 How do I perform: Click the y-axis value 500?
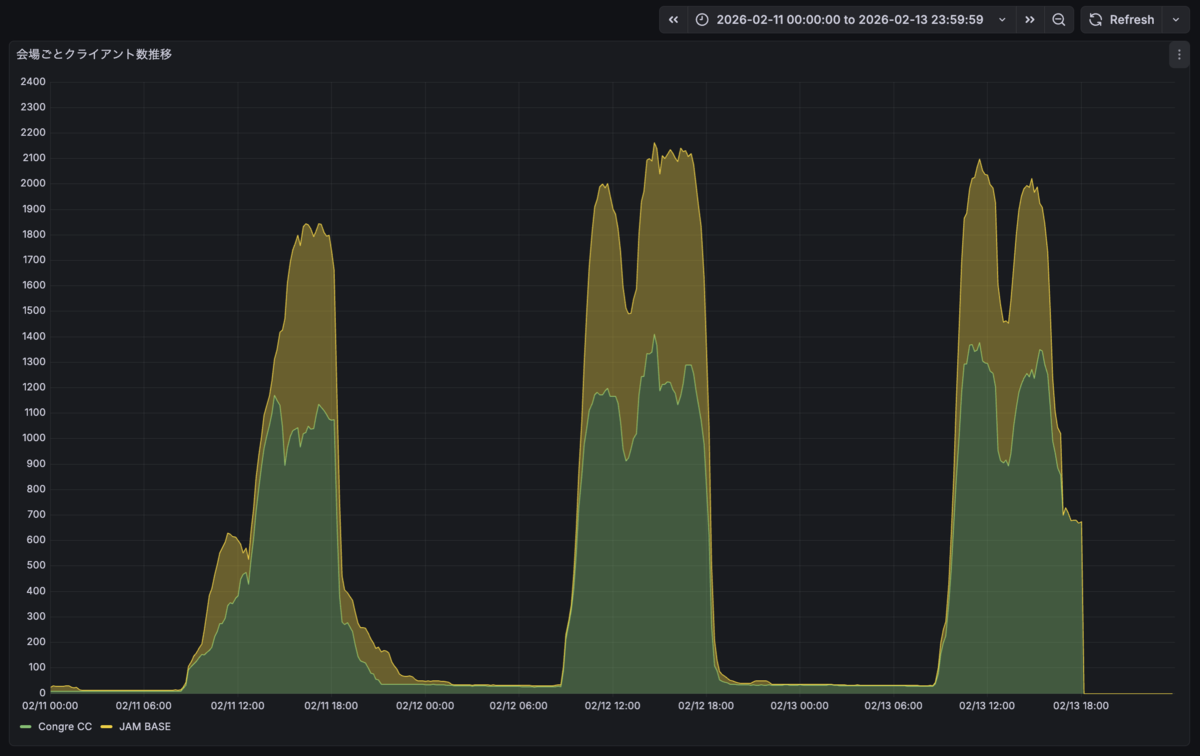[x=36, y=566]
